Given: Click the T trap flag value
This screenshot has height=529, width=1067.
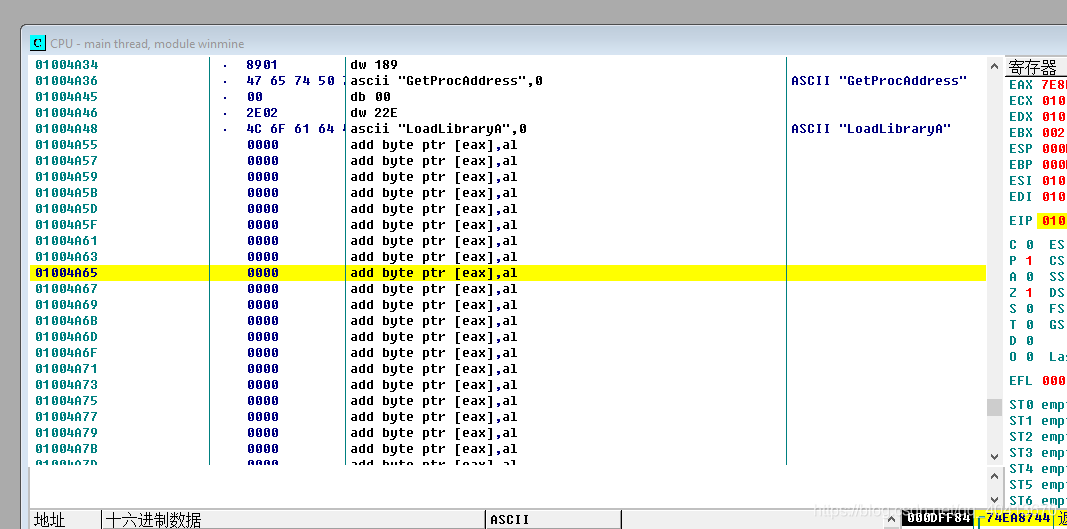Looking at the screenshot, I should [x=1030, y=325].
